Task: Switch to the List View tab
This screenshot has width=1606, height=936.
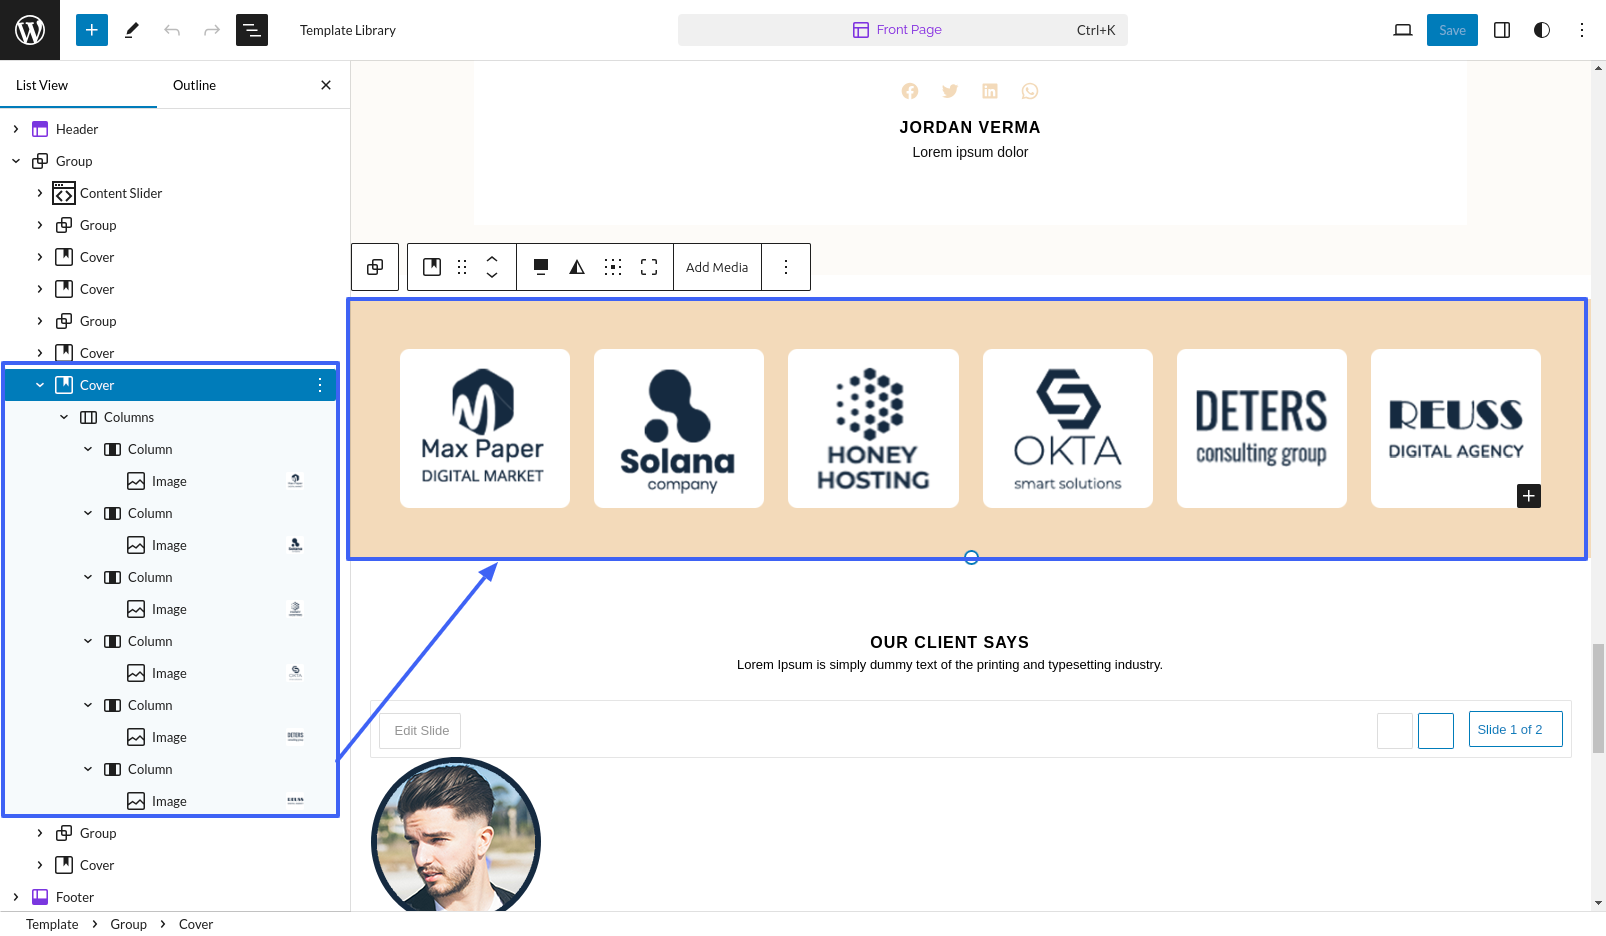Action: click(42, 85)
